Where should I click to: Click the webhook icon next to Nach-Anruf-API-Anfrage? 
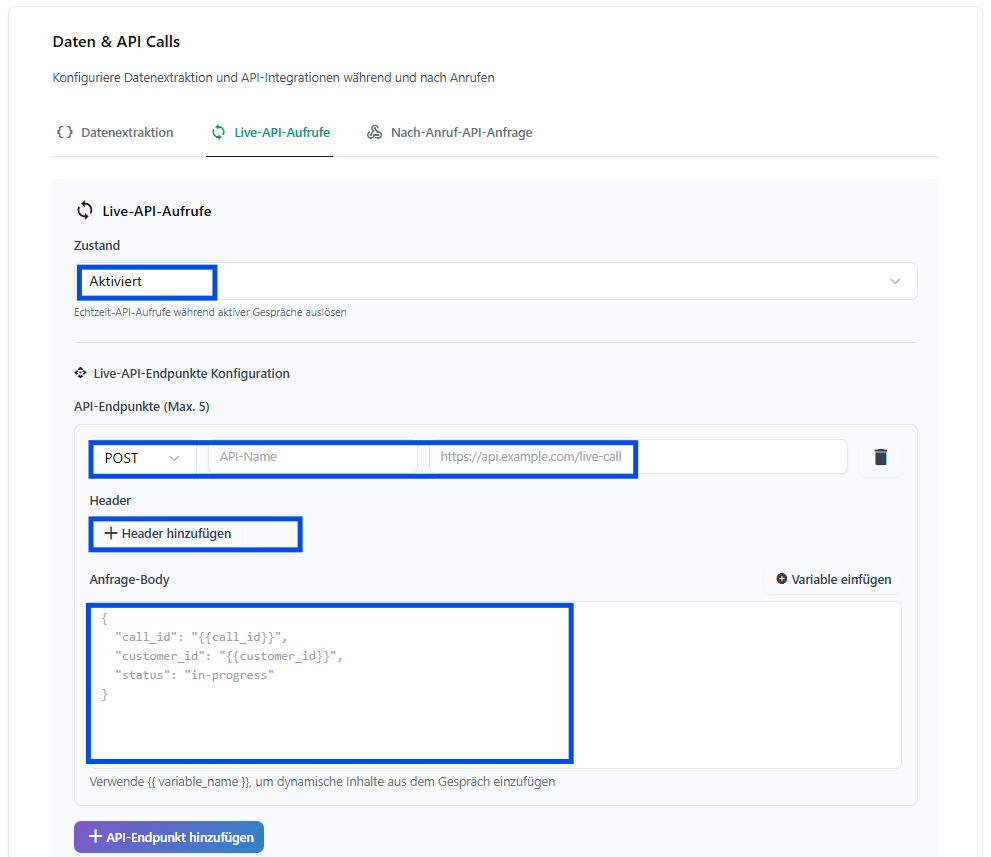click(375, 131)
